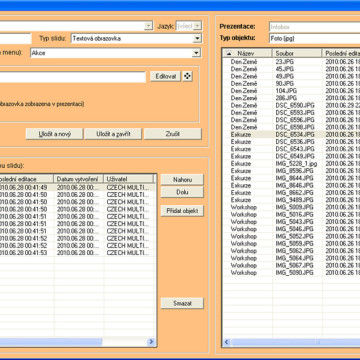Select the row with file IMG_9489.JPG
This screenshot has height=360, width=360.
coord(292,200)
